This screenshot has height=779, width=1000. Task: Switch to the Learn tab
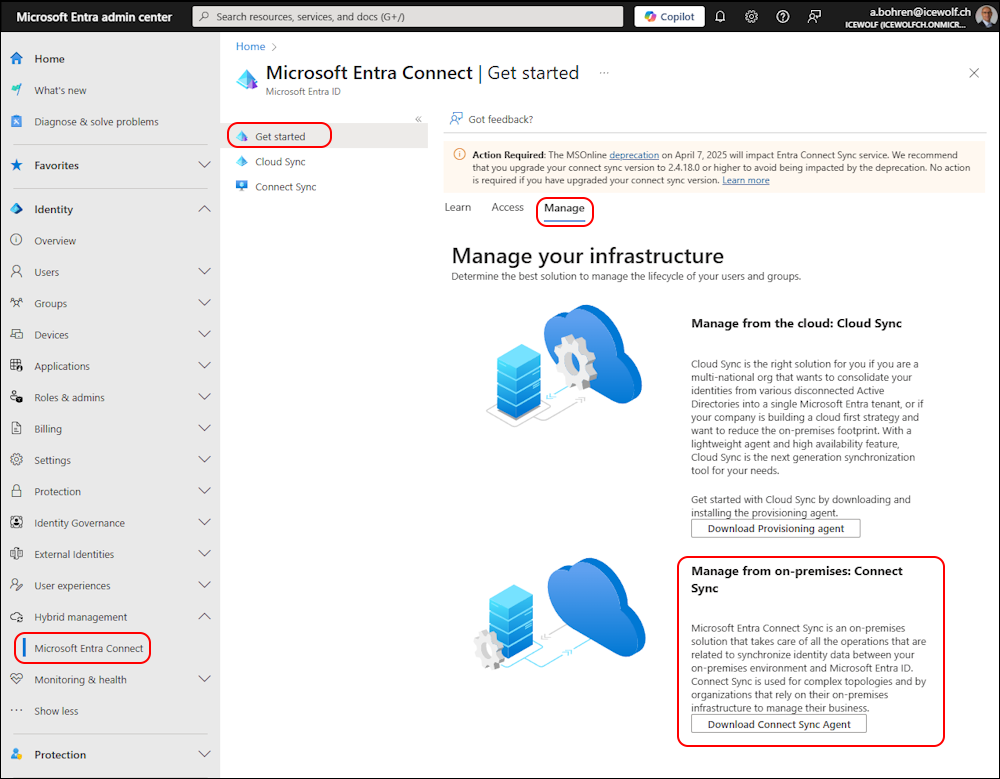coord(458,207)
